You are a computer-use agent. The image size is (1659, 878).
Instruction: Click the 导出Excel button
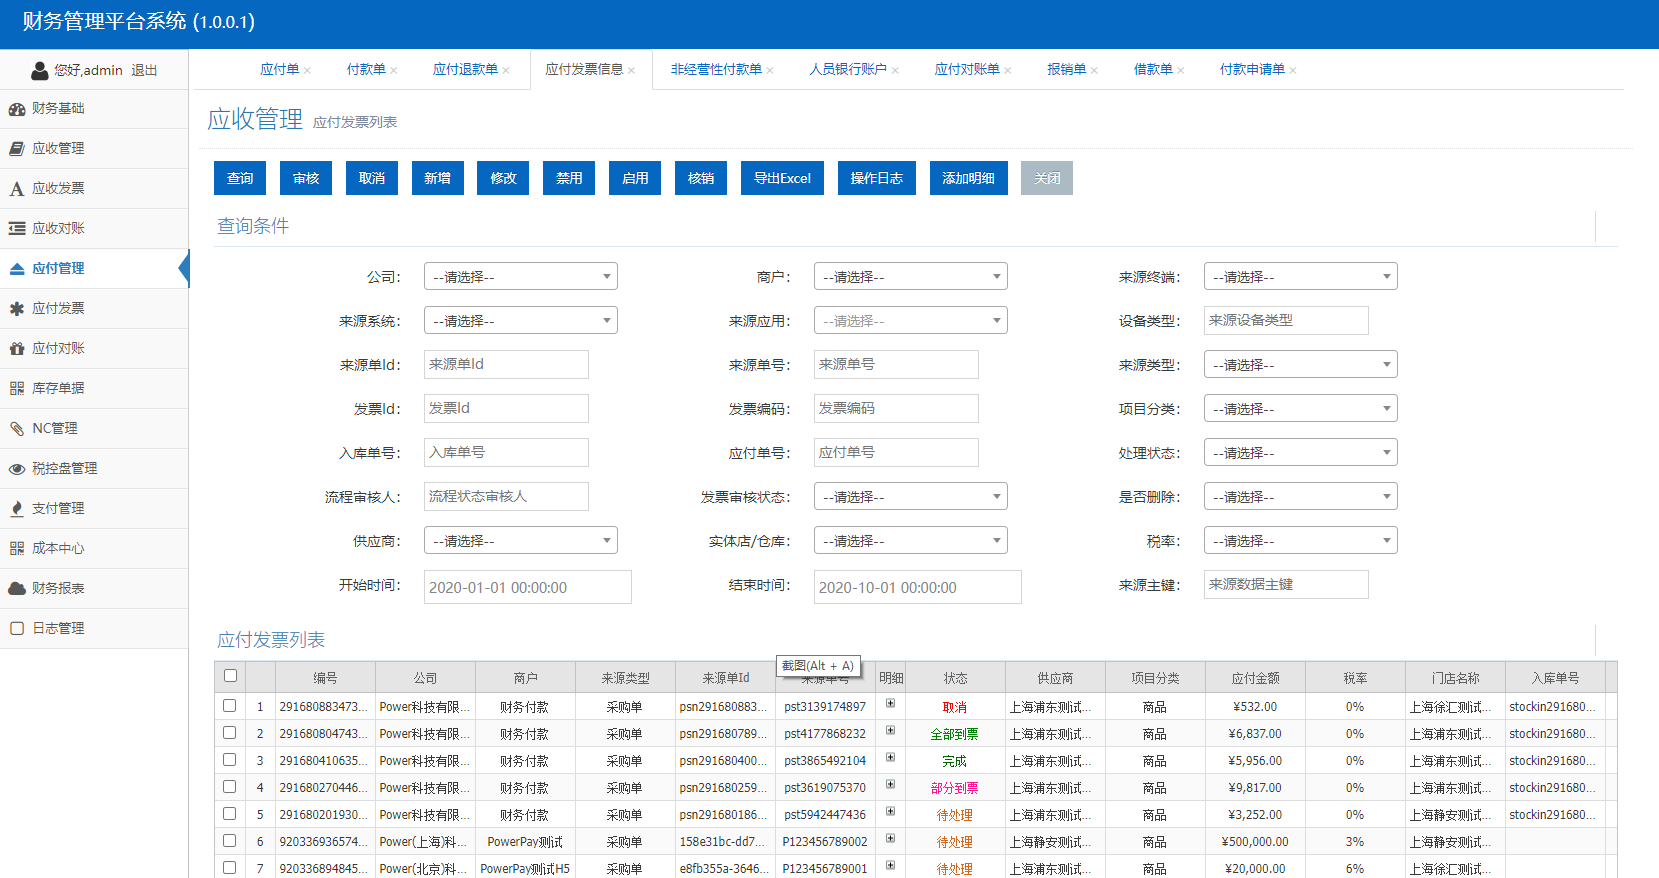tap(782, 178)
